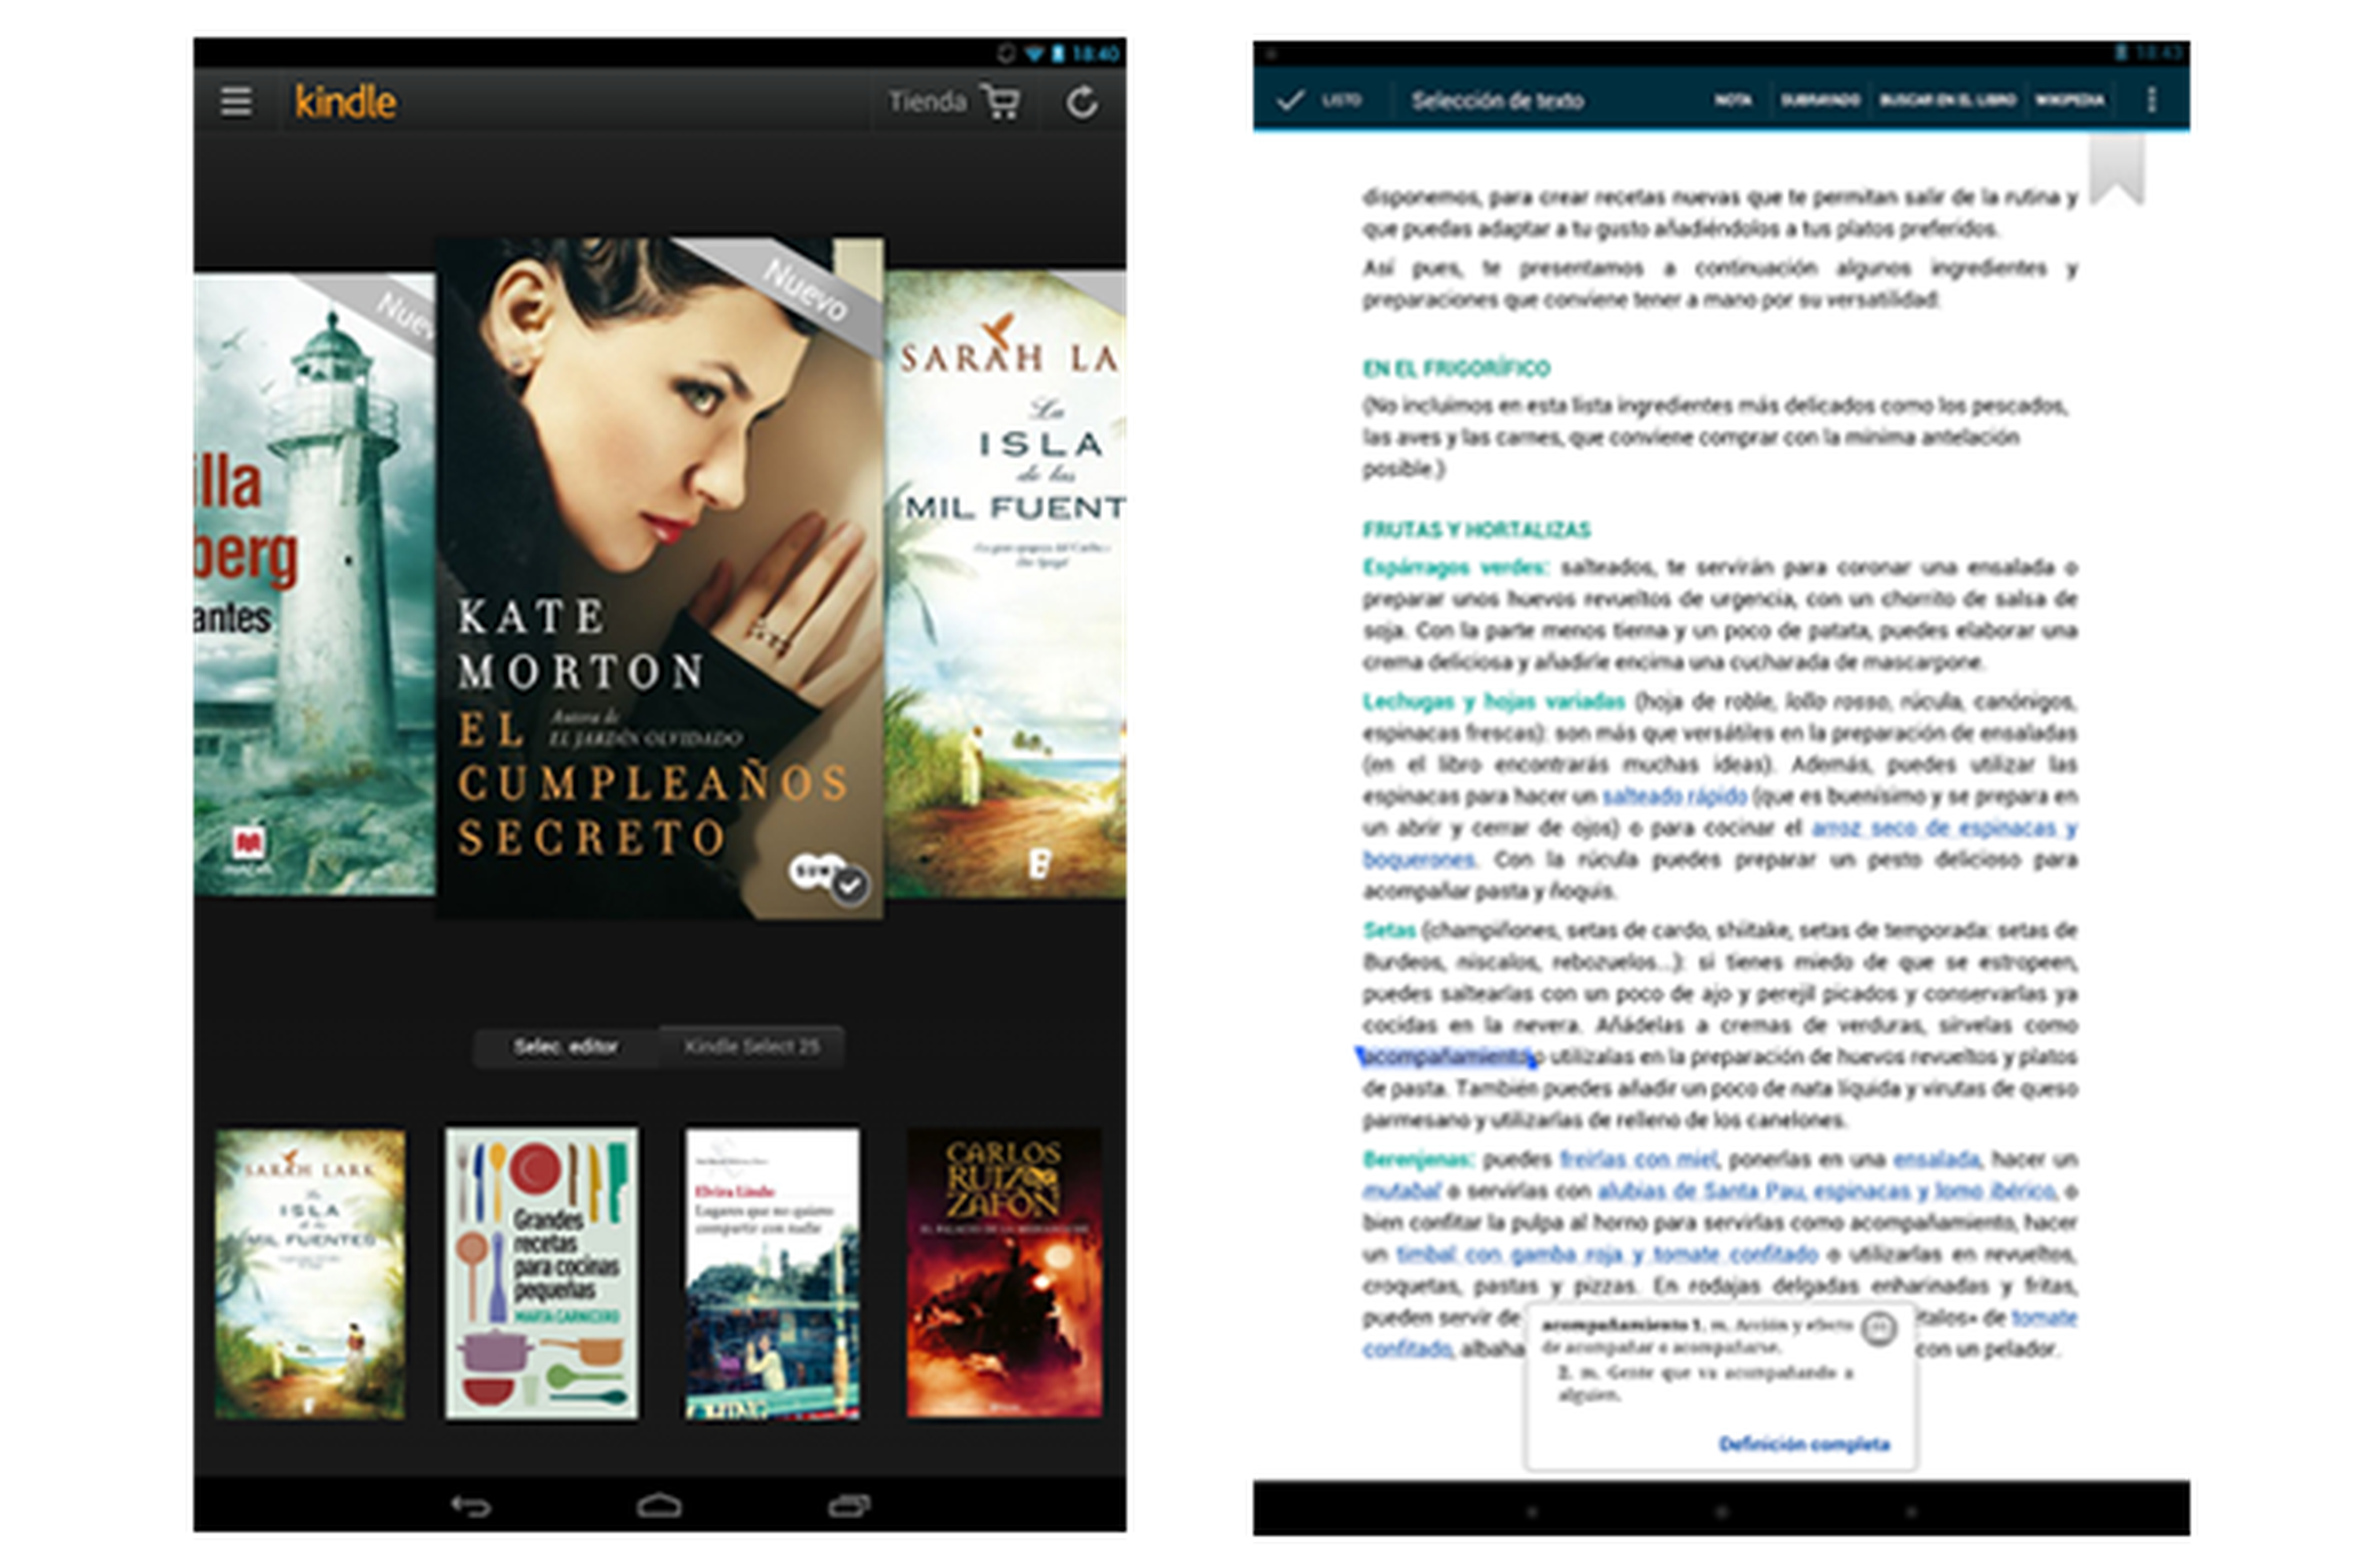Image resolution: width=2380 pixels, height=1562 pixels.
Task: Open the Android recent apps button
Action: coord(849,1506)
